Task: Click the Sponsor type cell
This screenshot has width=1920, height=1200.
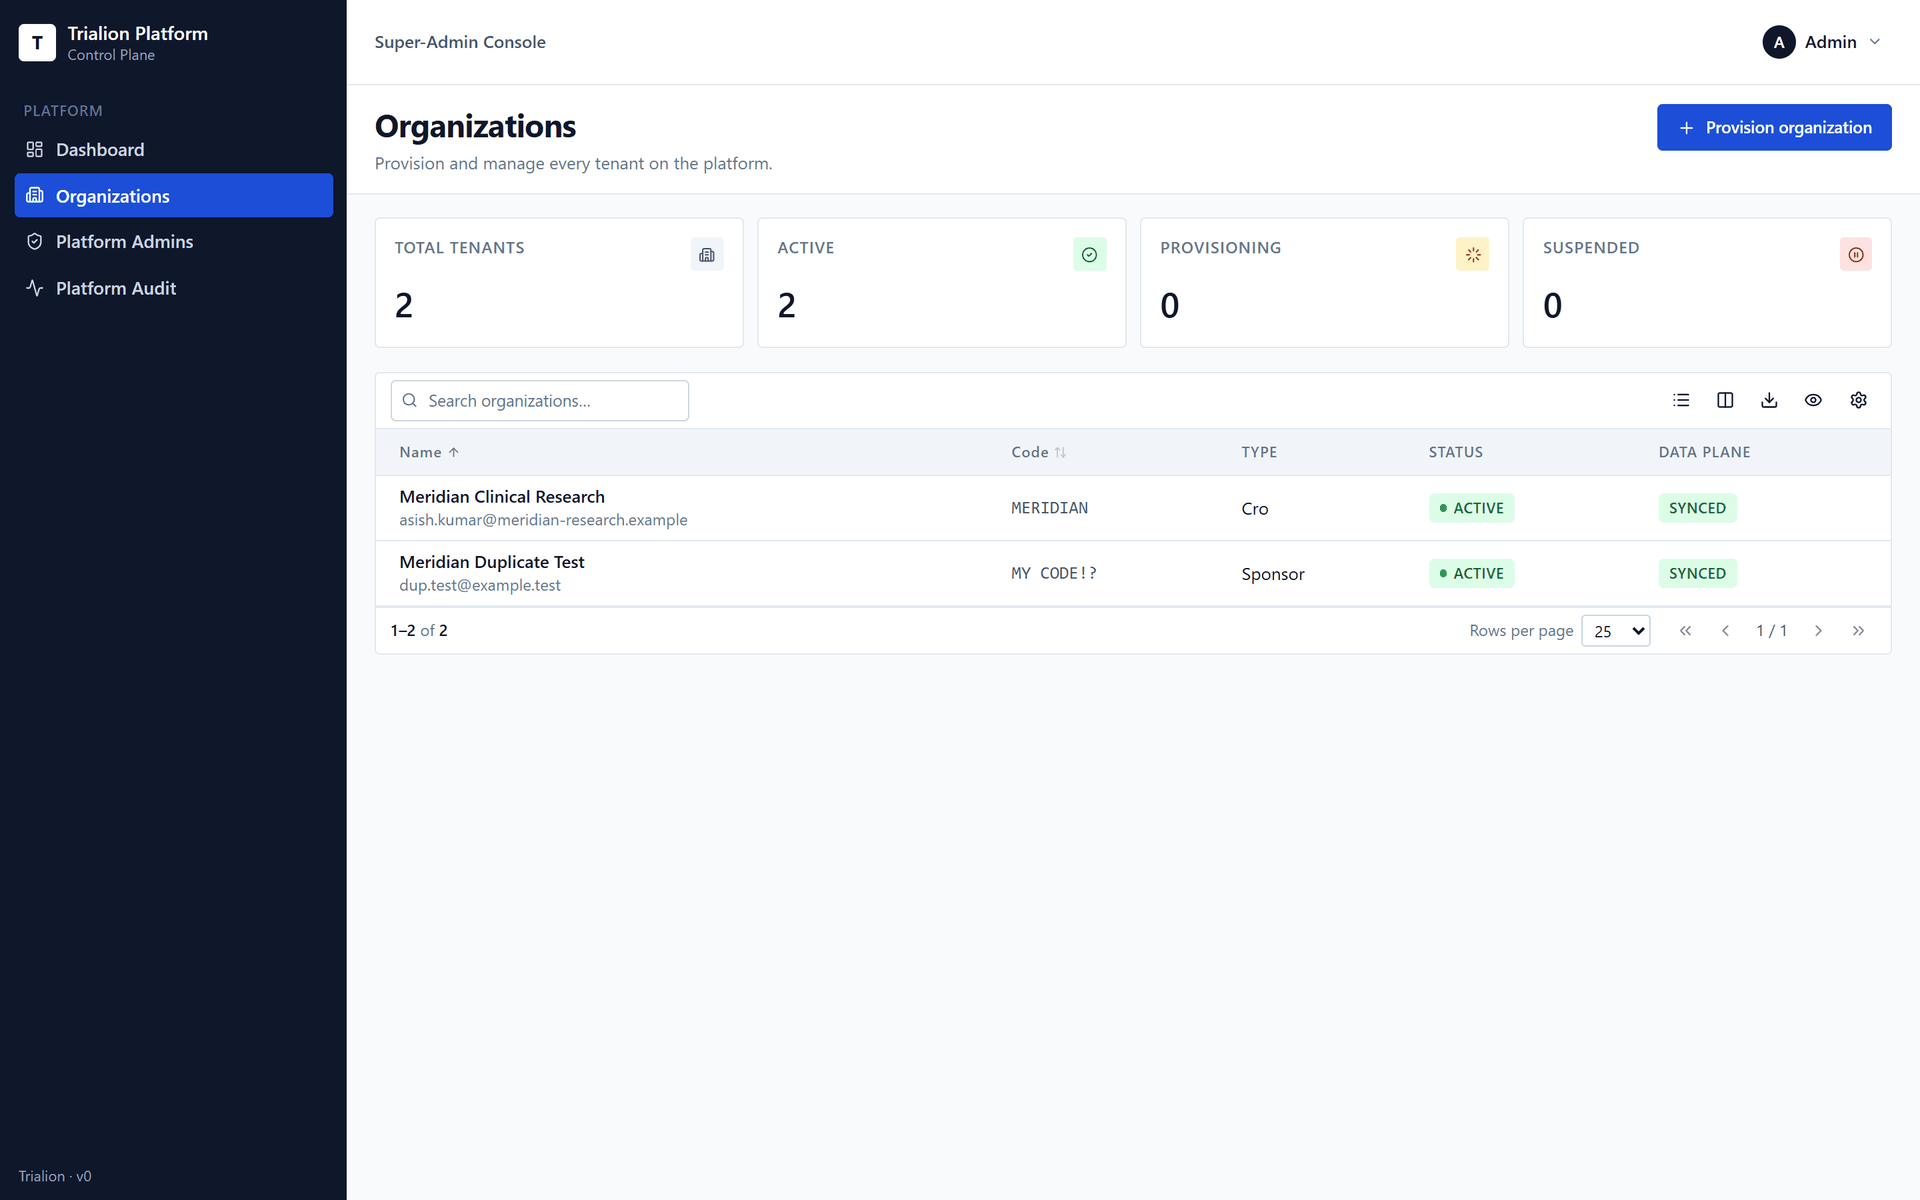Action: (1273, 574)
